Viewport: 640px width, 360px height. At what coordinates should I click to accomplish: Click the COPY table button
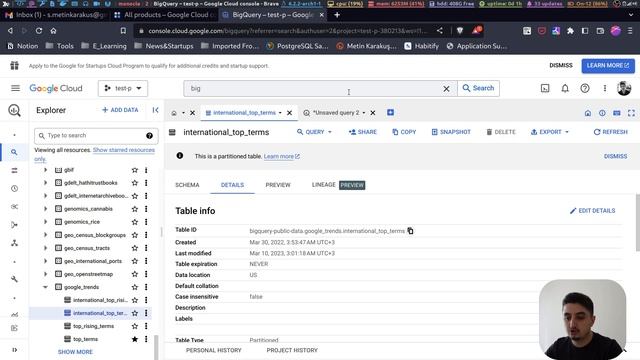404,132
